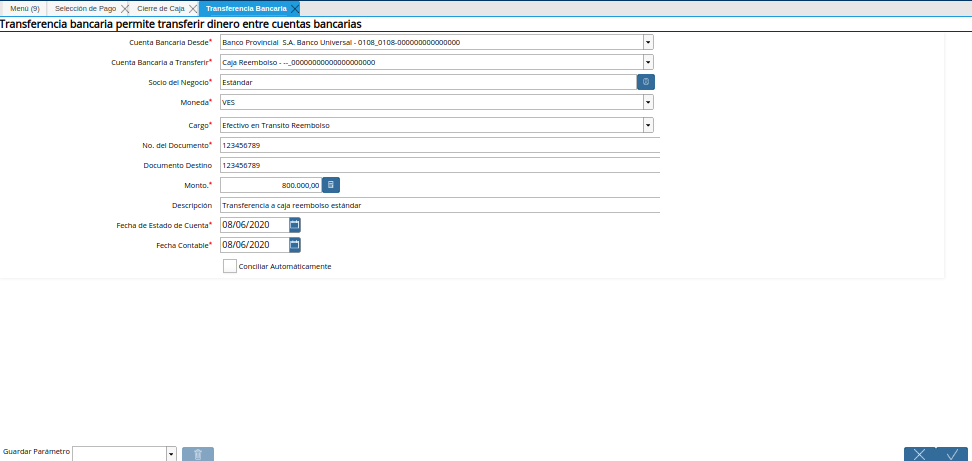Expand the Cuenta Bancaria Desde dropdown
Image resolution: width=972 pixels, height=461 pixels.
pos(648,42)
